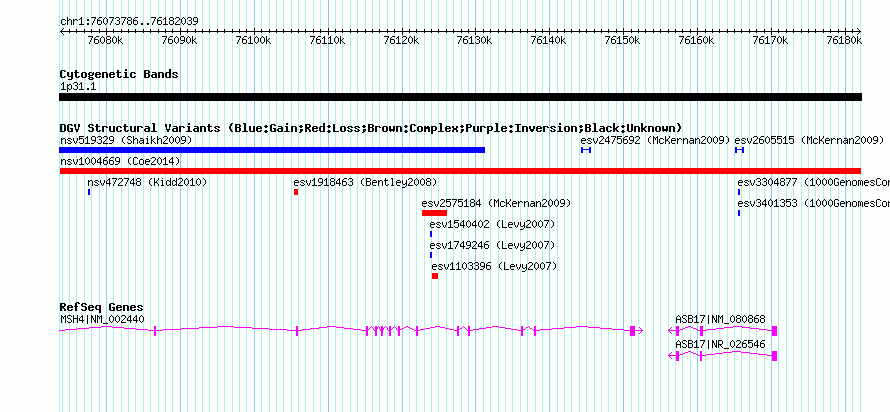Click the nsv472748 (Kidd2010) label
The width and height of the screenshot is (890, 412).
(147, 182)
